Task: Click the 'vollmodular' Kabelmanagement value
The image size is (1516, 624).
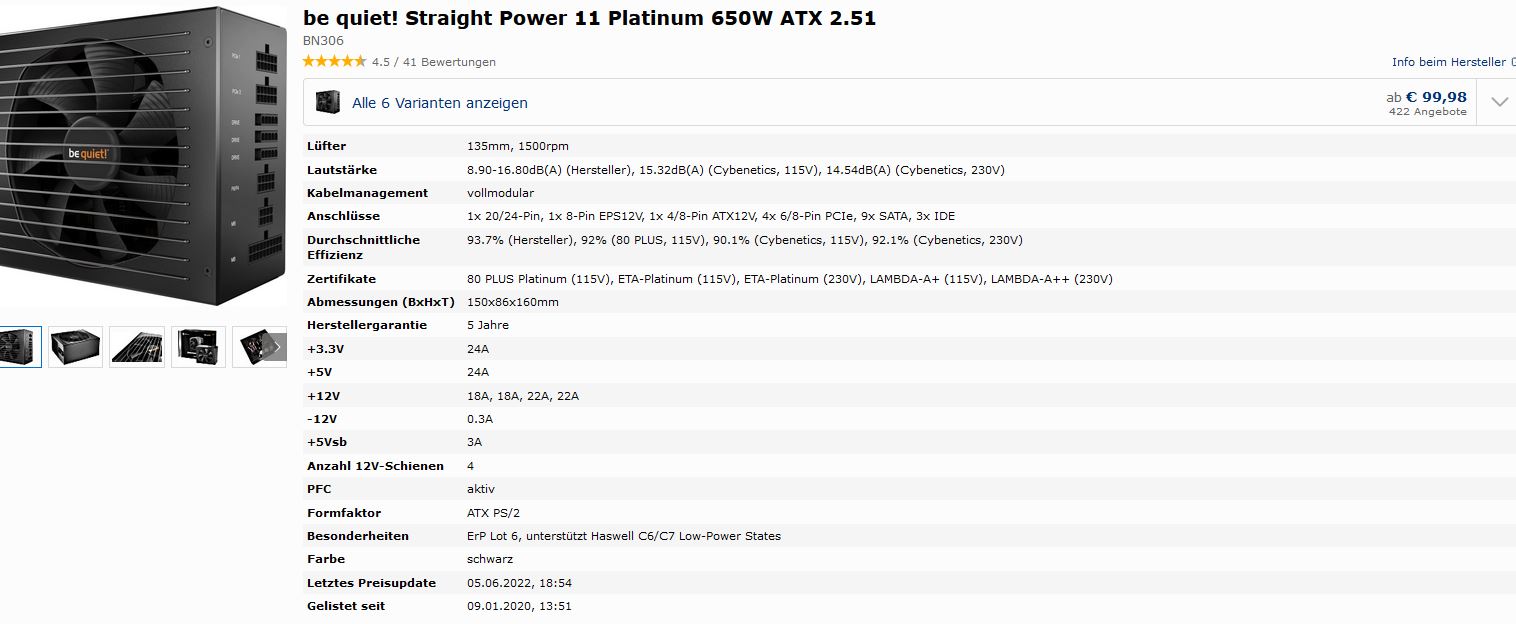Action: (x=500, y=193)
